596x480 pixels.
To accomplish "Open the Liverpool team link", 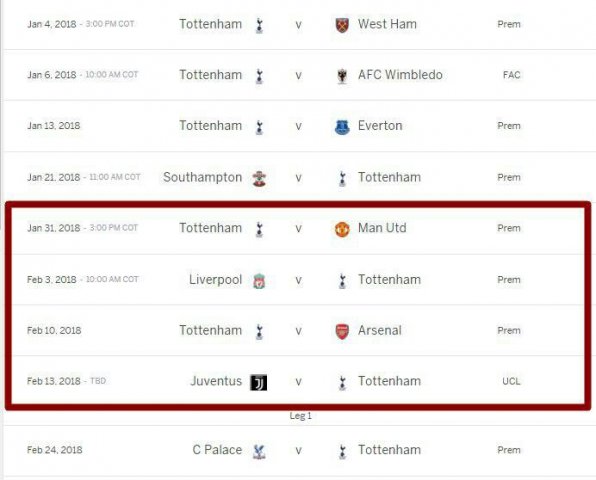I will [x=216, y=280].
